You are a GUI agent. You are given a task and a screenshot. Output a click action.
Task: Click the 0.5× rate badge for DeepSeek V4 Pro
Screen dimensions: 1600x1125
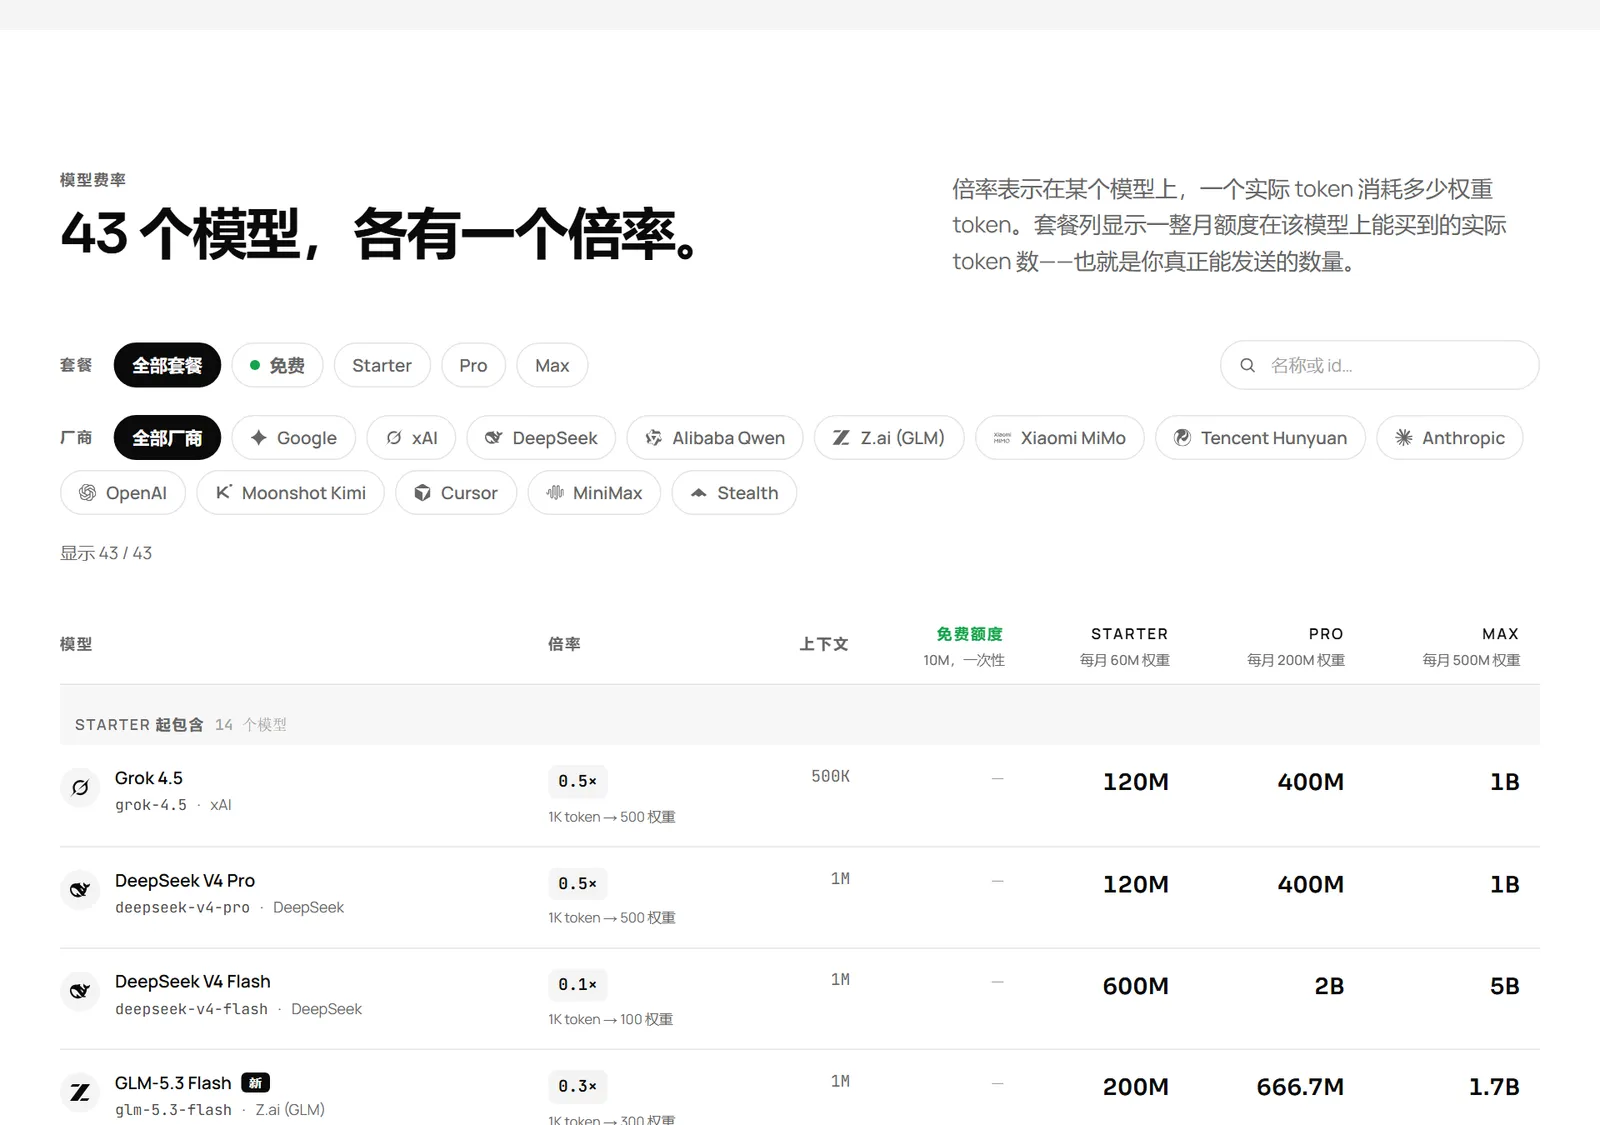(578, 884)
